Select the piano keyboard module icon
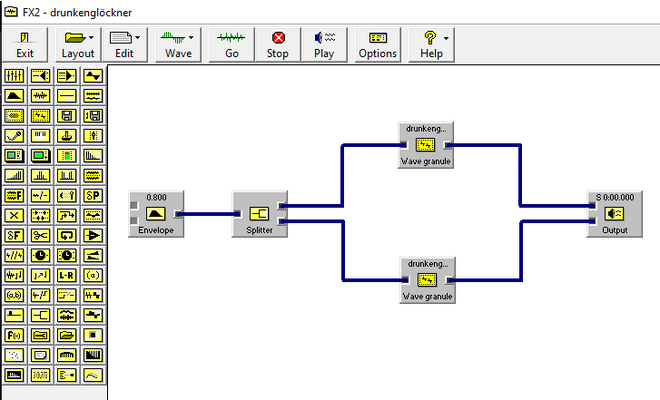660x400 pixels. [40, 136]
